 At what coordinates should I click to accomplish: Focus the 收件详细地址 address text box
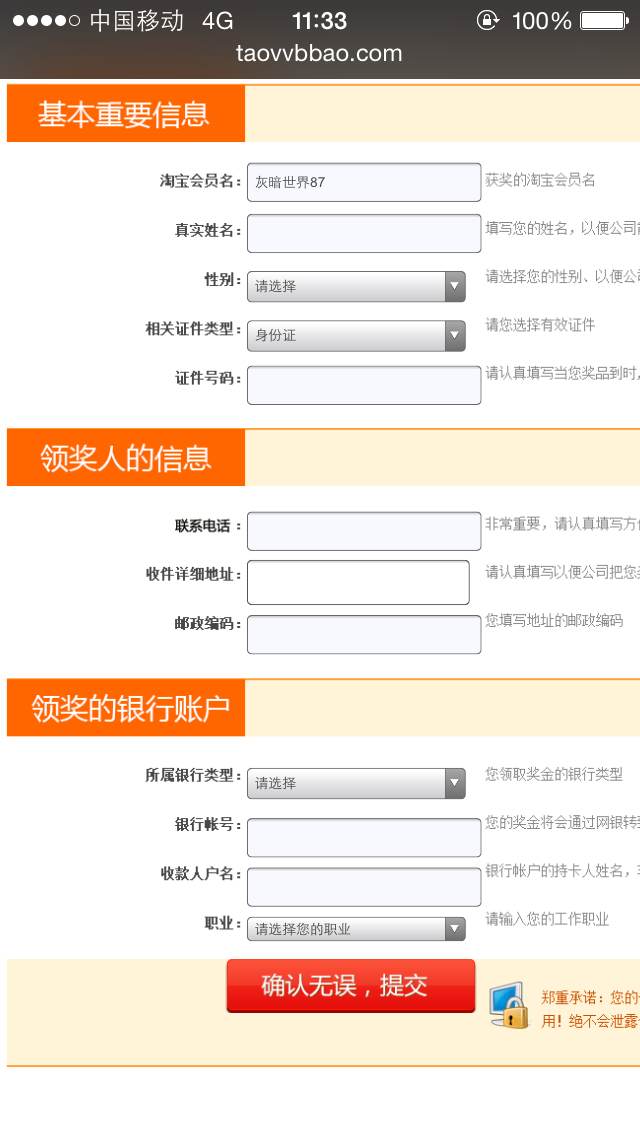358,582
